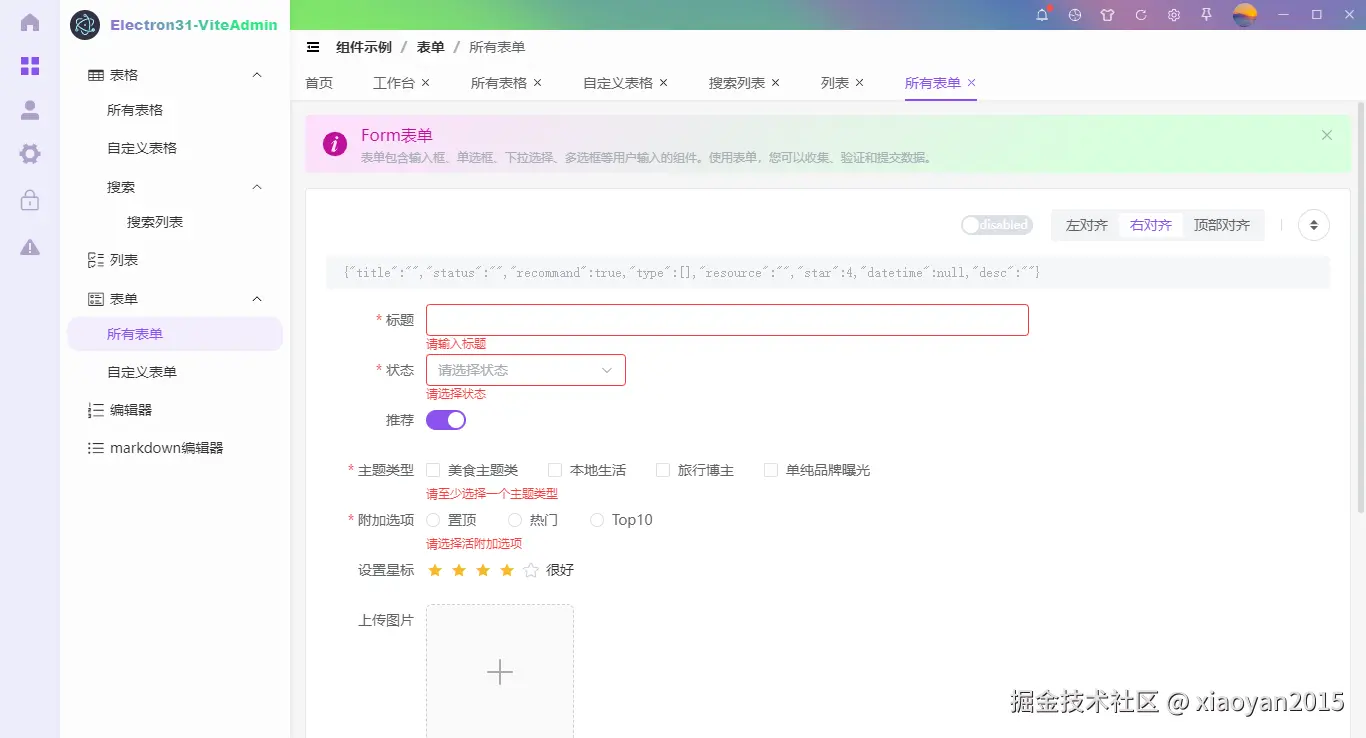This screenshot has width=1366, height=738.
Task: Open settings gear in the title bar
Action: [x=1174, y=15]
